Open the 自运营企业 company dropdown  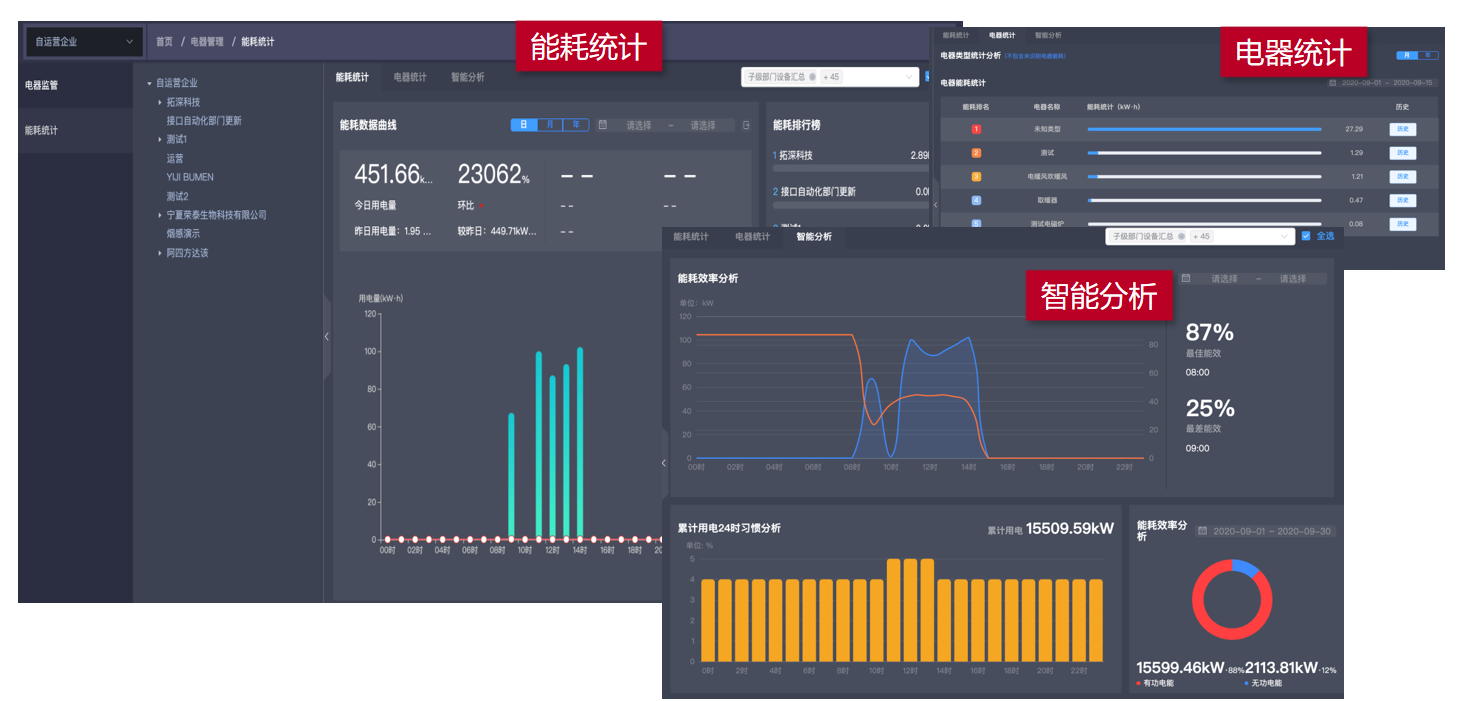coord(84,42)
